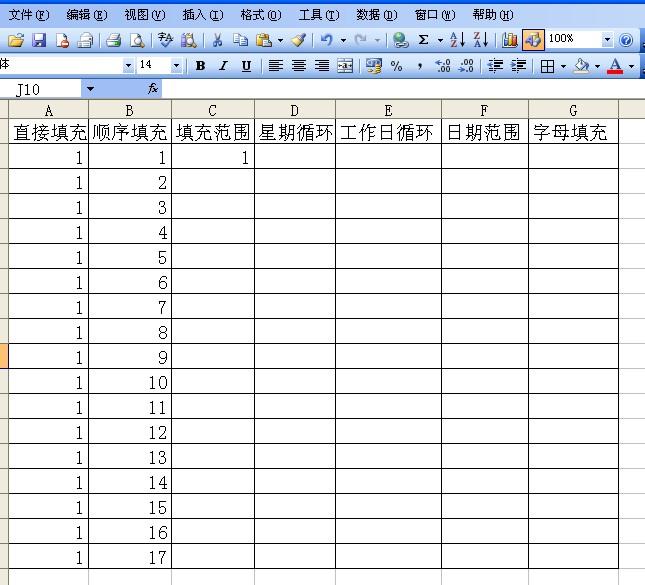Select cell with header 星期循环
This screenshot has width=645, height=585.
pyautogui.click(x=295, y=132)
